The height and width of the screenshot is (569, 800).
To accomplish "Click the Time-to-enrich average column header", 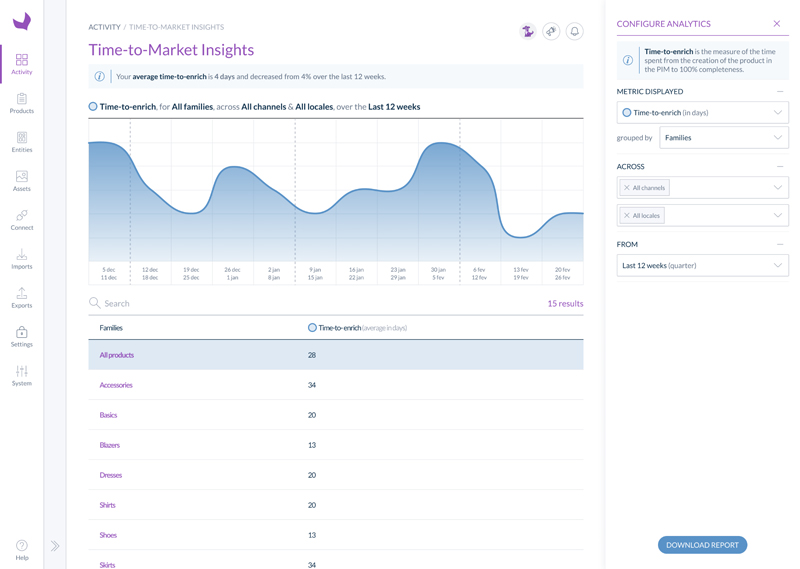I will click(x=358, y=328).
